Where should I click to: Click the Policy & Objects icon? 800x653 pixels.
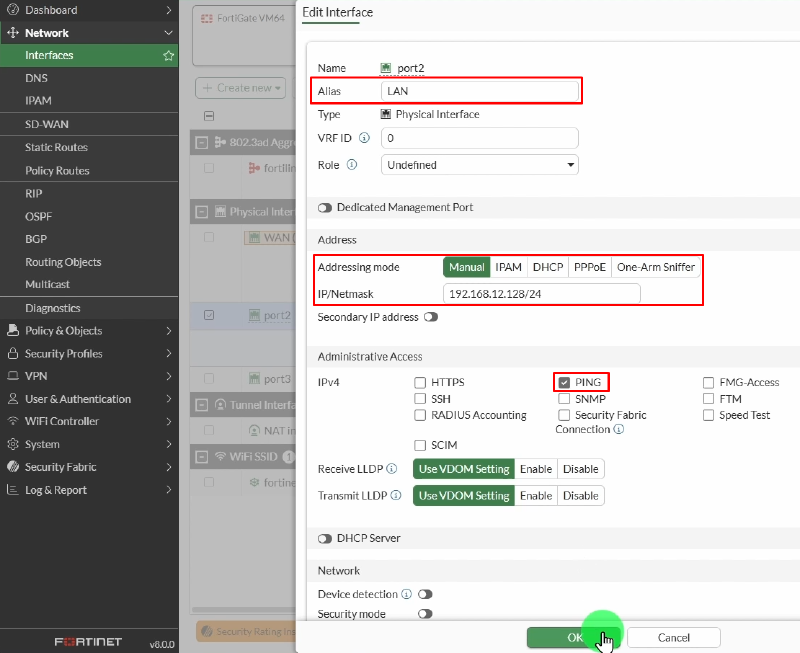[13, 330]
